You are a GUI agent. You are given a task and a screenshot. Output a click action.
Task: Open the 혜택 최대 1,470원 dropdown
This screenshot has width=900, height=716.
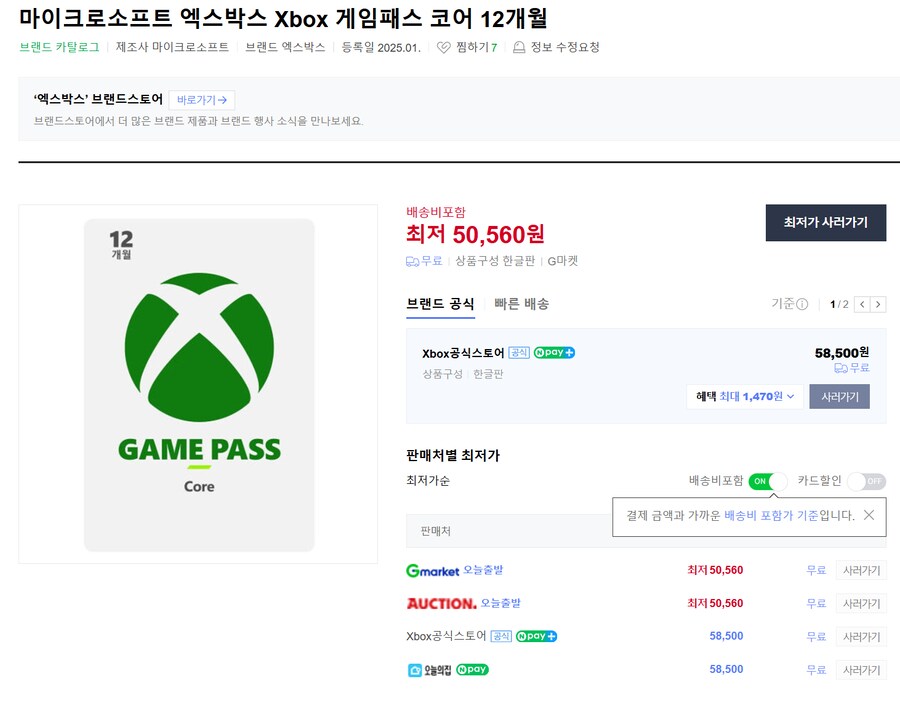744,396
